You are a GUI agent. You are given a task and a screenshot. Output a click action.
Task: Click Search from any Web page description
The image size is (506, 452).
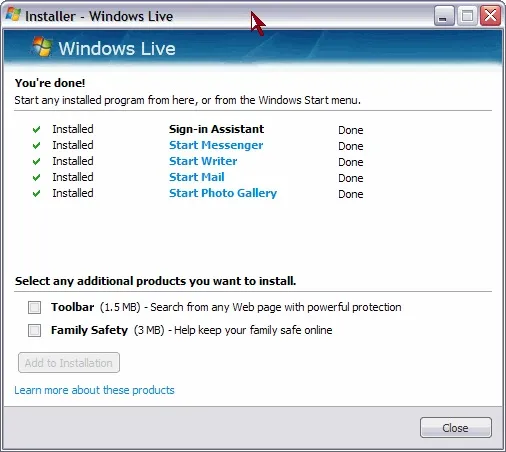coord(276,307)
